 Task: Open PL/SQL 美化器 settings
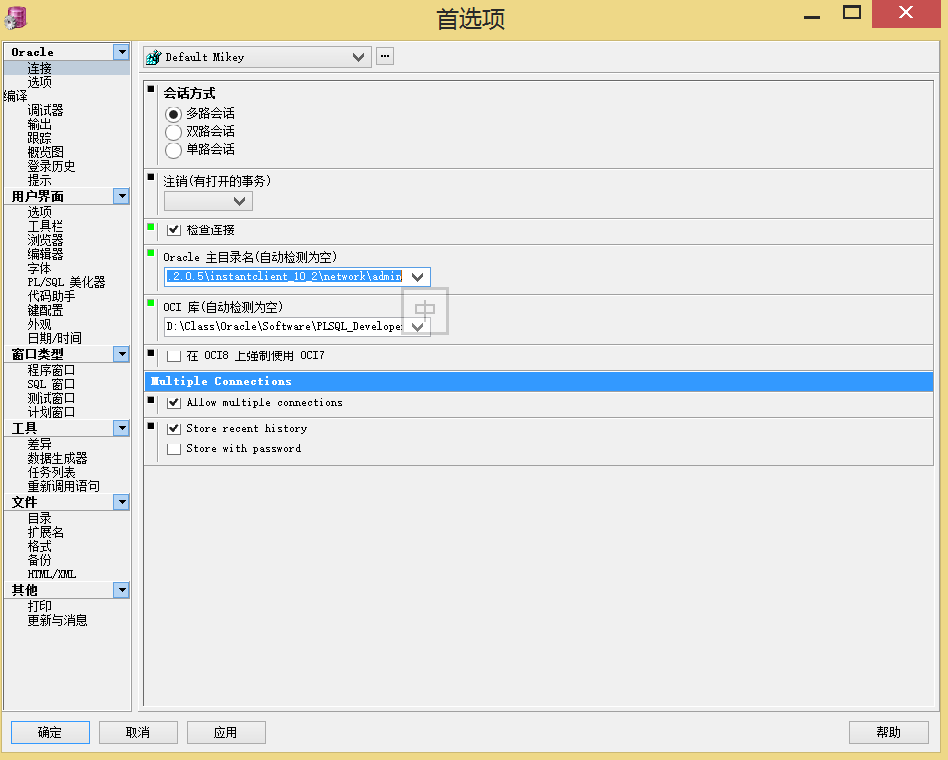[67, 282]
